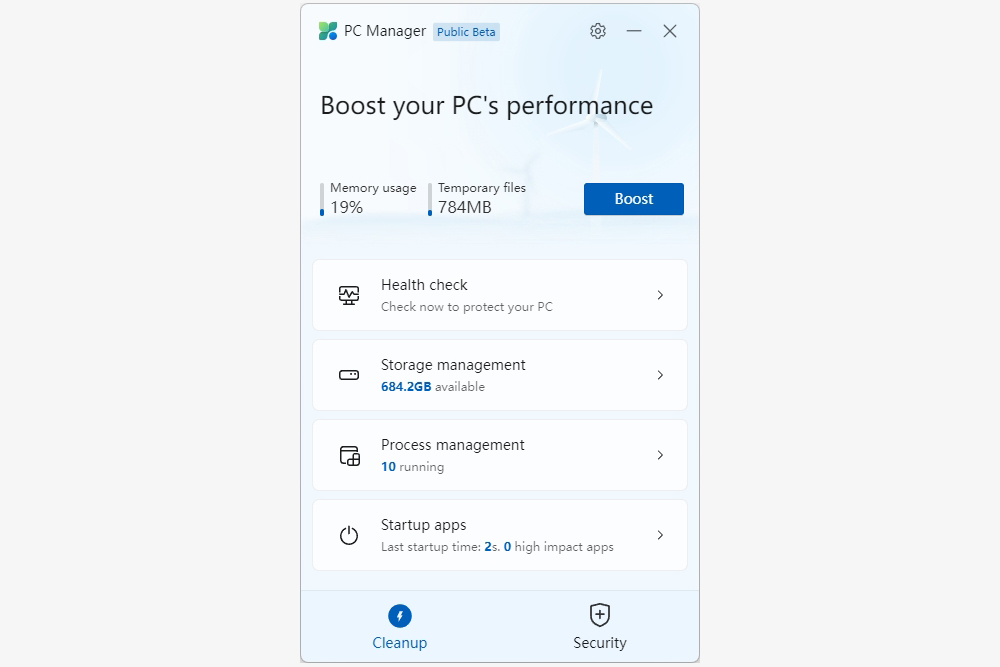Click the Health check monitor icon
The height and width of the screenshot is (667, 1000).
(x=349, y=295)
